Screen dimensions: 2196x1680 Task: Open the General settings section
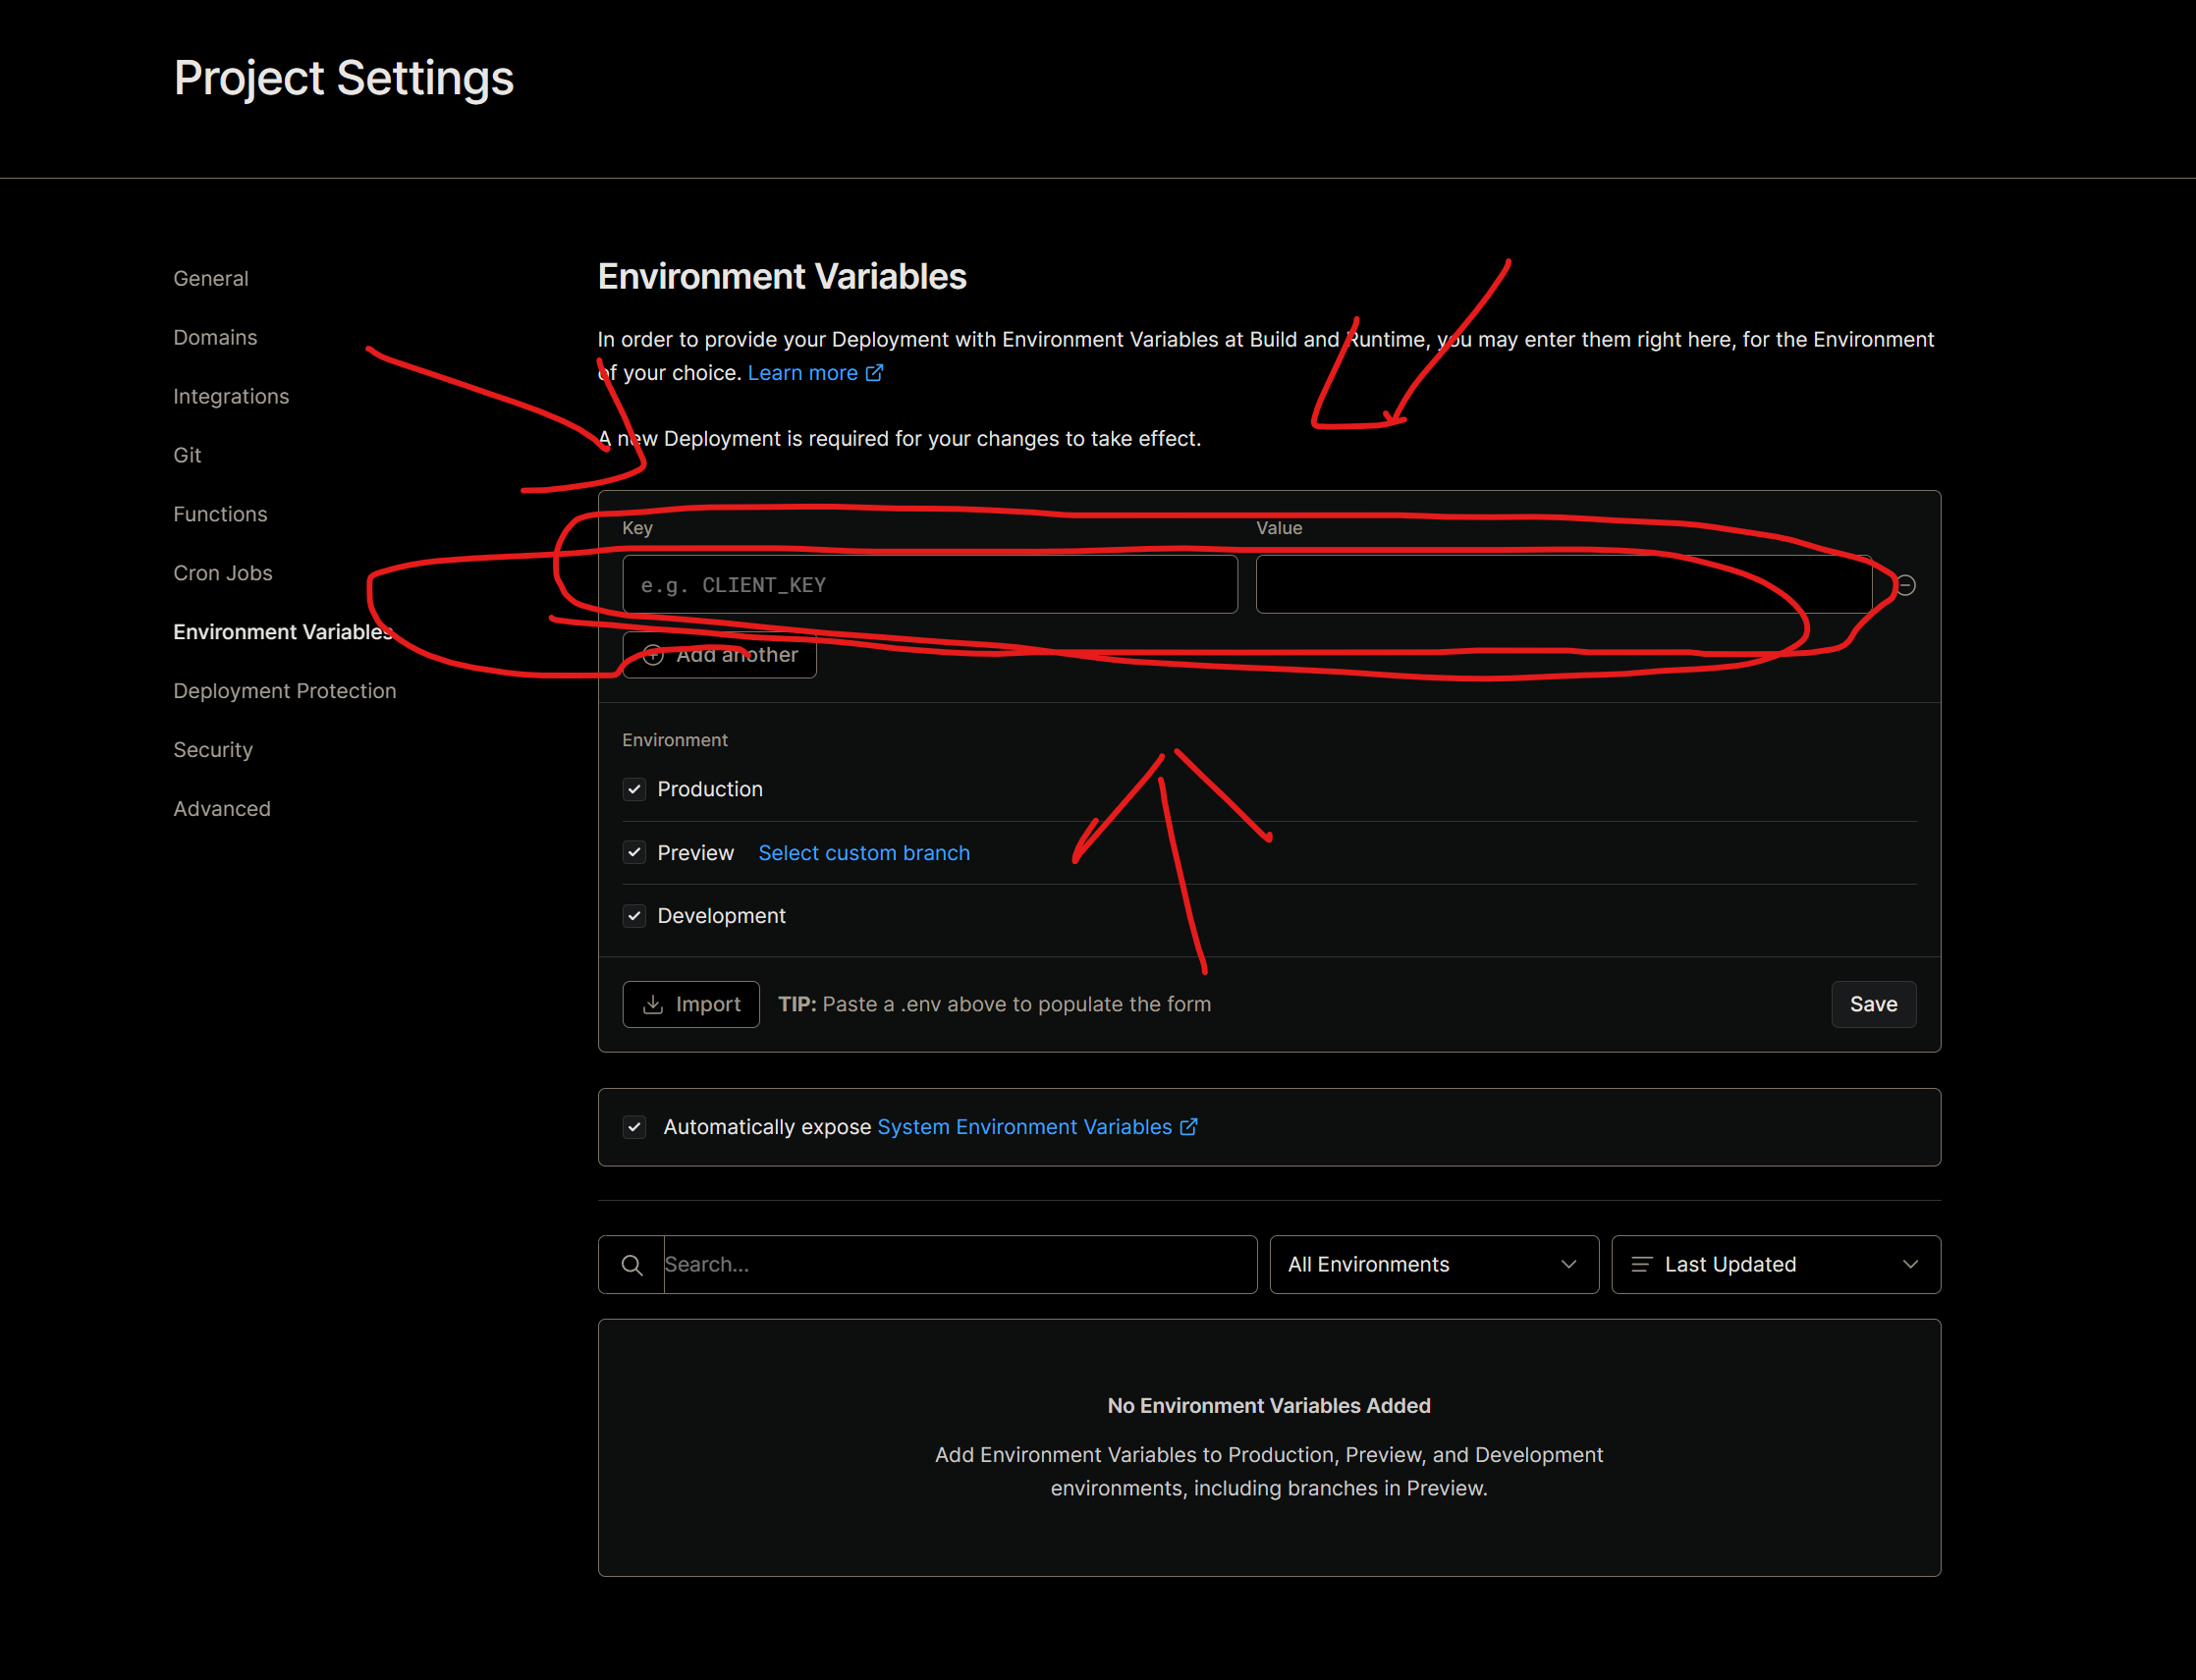pos(211,279)
